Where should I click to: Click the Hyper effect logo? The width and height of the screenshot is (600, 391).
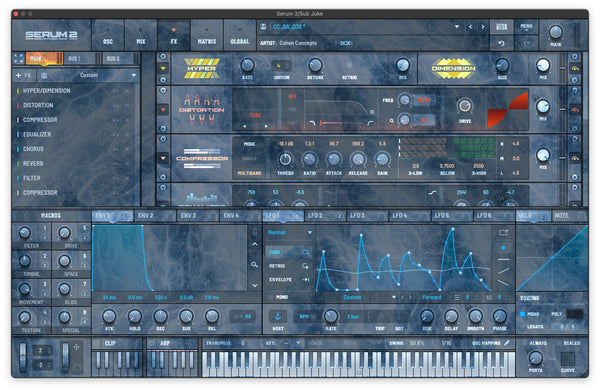pos(202,68)
